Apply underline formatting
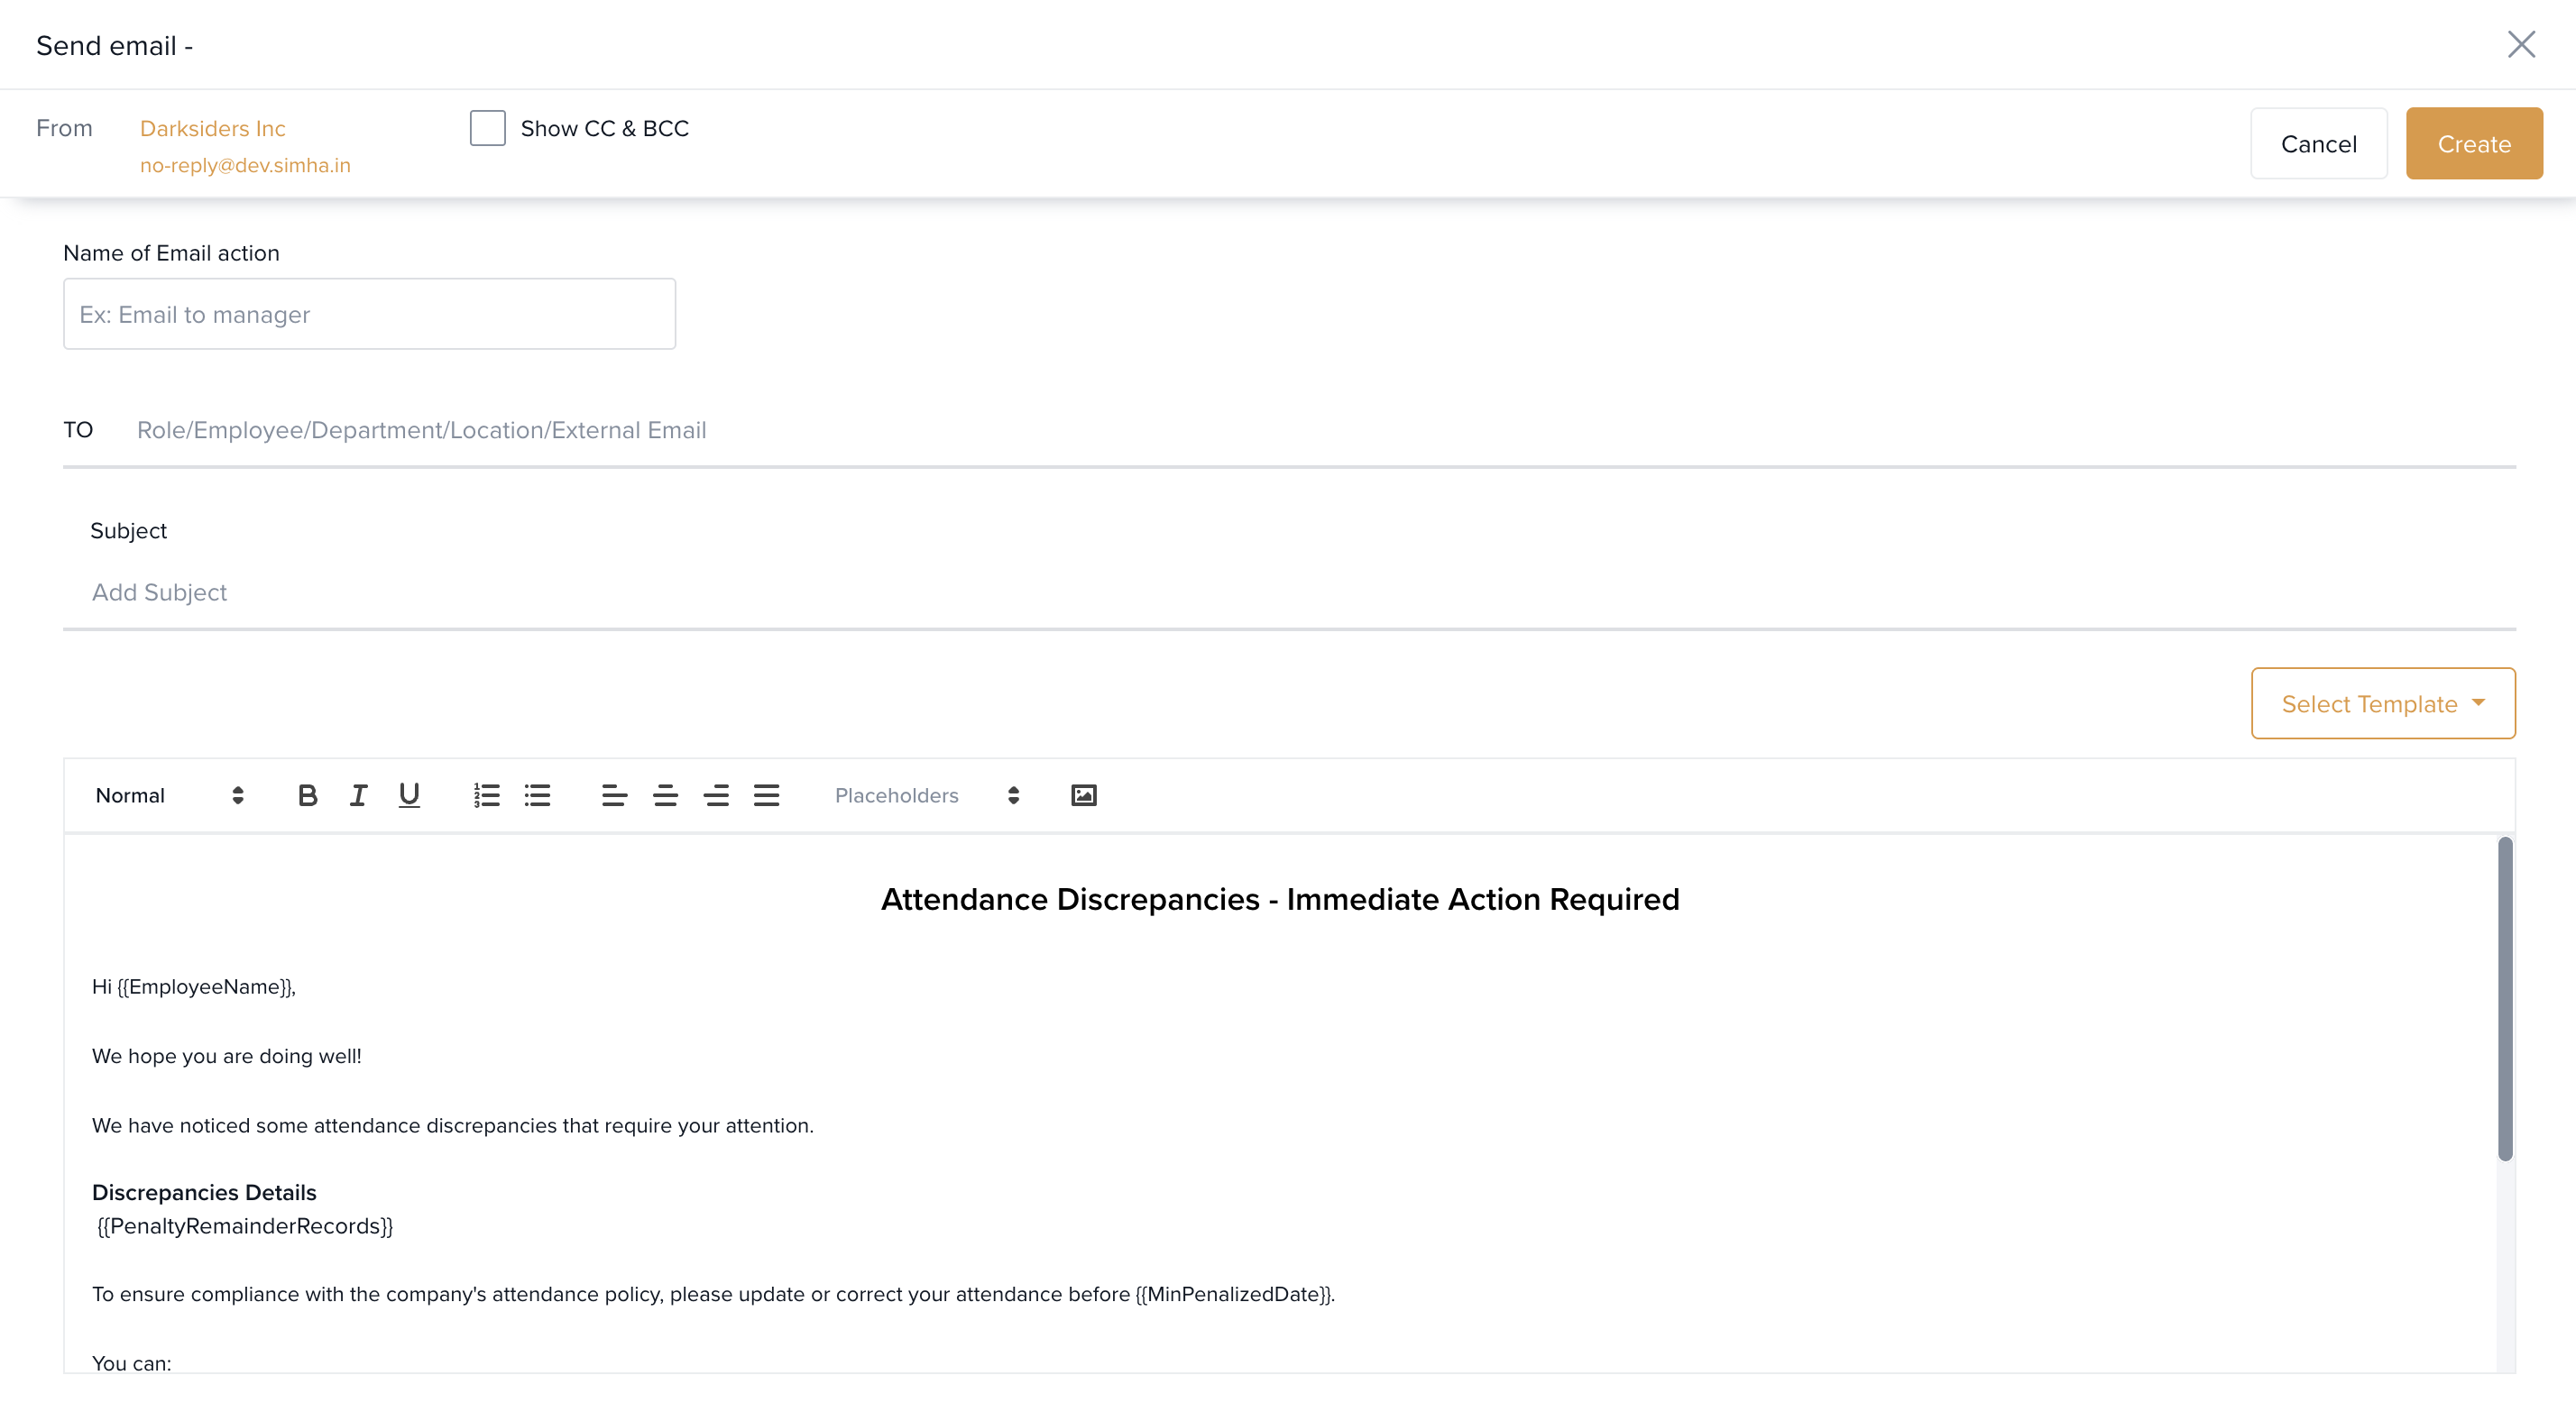Image resolution: width=2576 pixels, height=1403 pixels. pyautogui.click(x=409, y=795)
